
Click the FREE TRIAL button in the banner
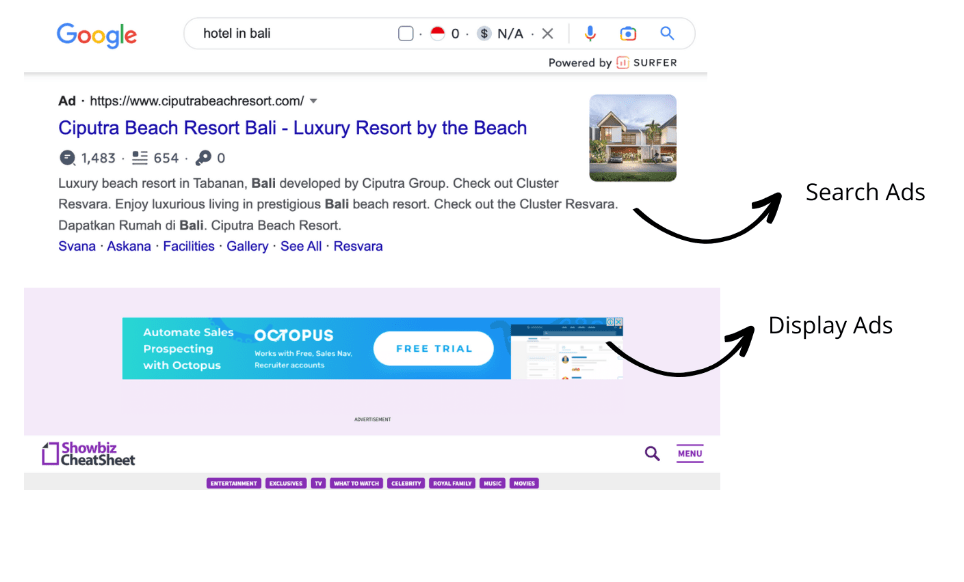pos(433,348)
